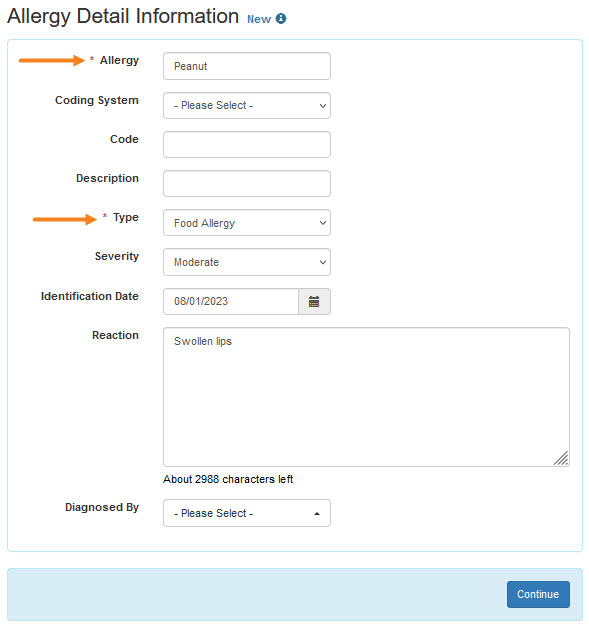Click the Coding System dropdown chevron

coord(323,106)
